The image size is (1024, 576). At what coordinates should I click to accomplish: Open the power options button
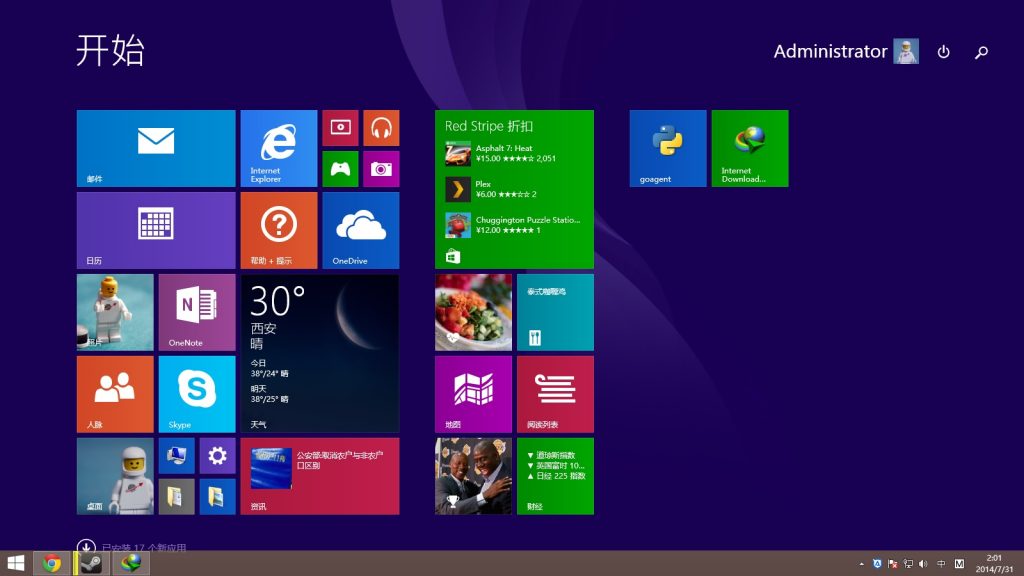944,52
